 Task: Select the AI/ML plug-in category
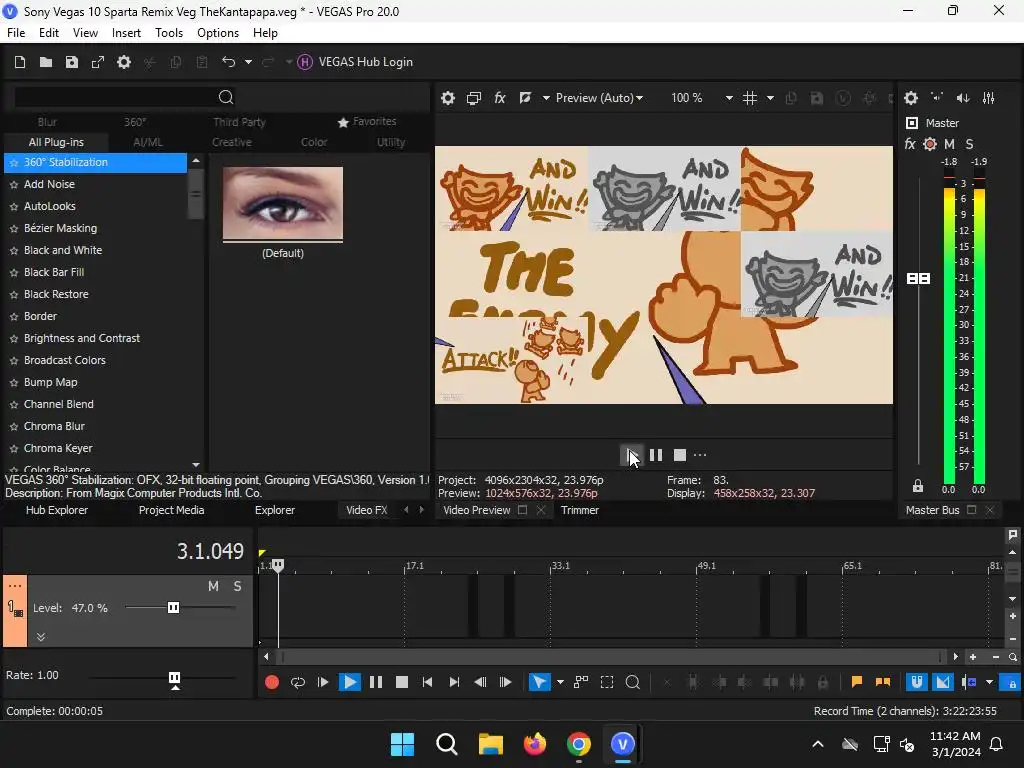tap(148, 142)
